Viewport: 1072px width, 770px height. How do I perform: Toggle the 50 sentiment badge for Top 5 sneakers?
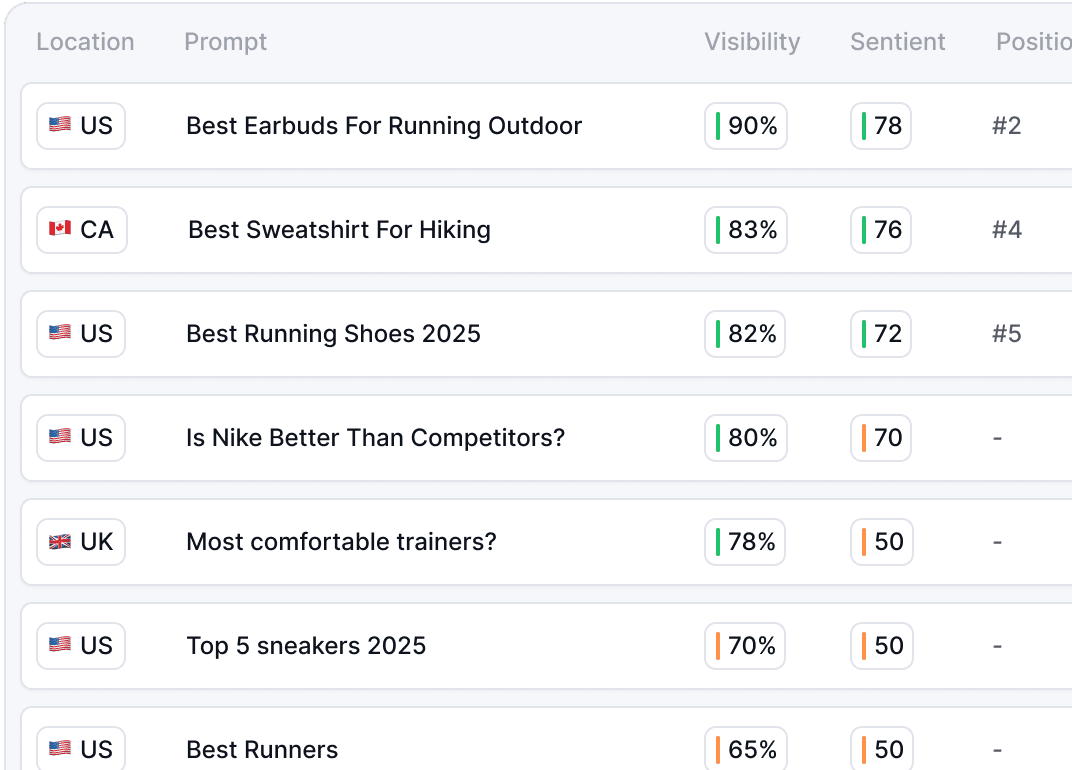(x=881, y=646)
